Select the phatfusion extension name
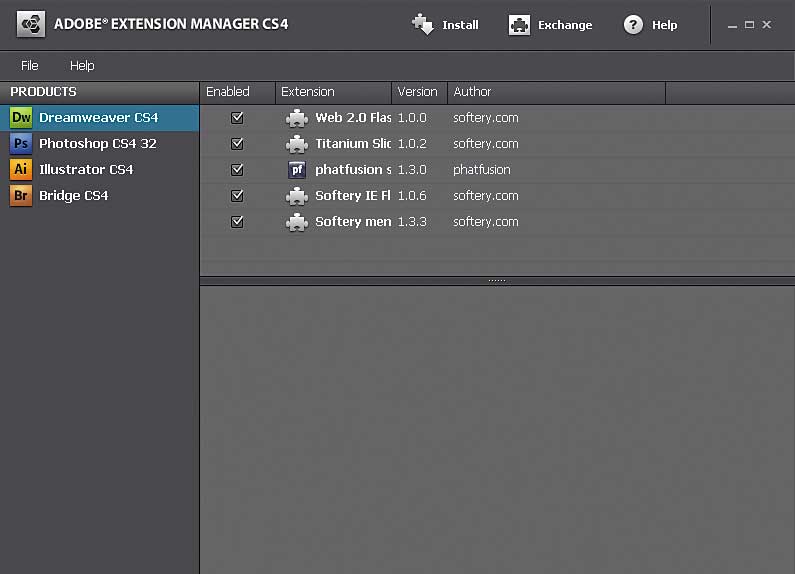This screenshot has width=795, height=574. click(x=353, y=169)
